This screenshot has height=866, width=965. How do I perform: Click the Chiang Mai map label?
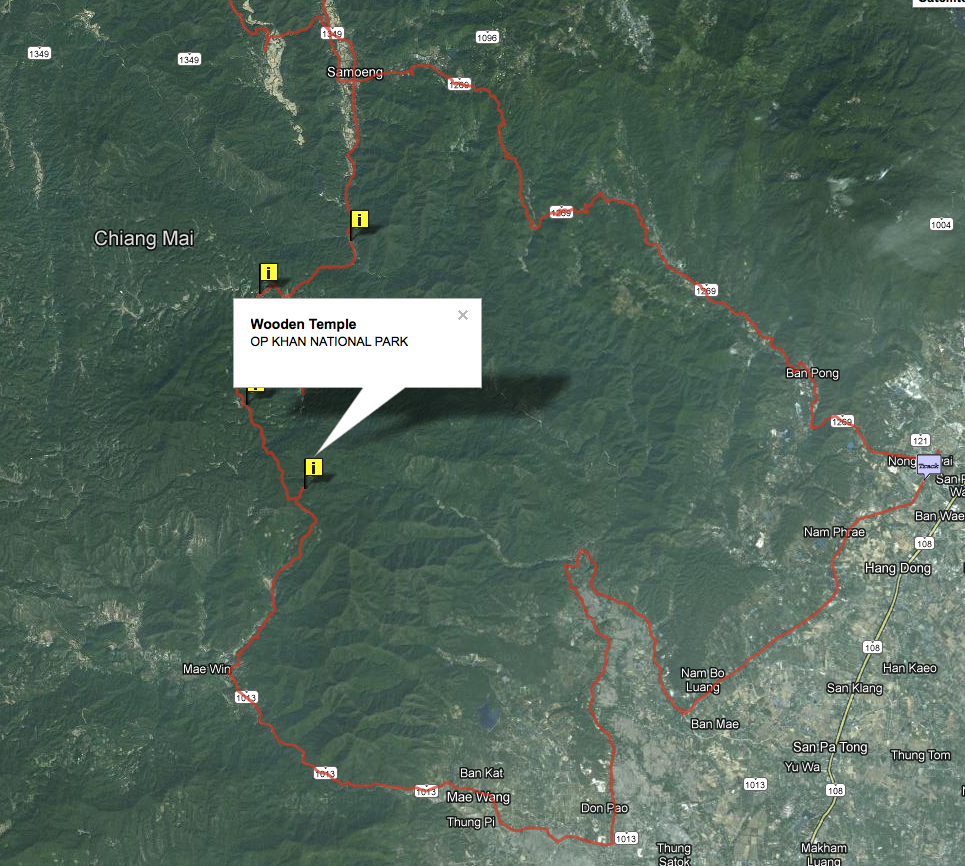click(143, 238)
